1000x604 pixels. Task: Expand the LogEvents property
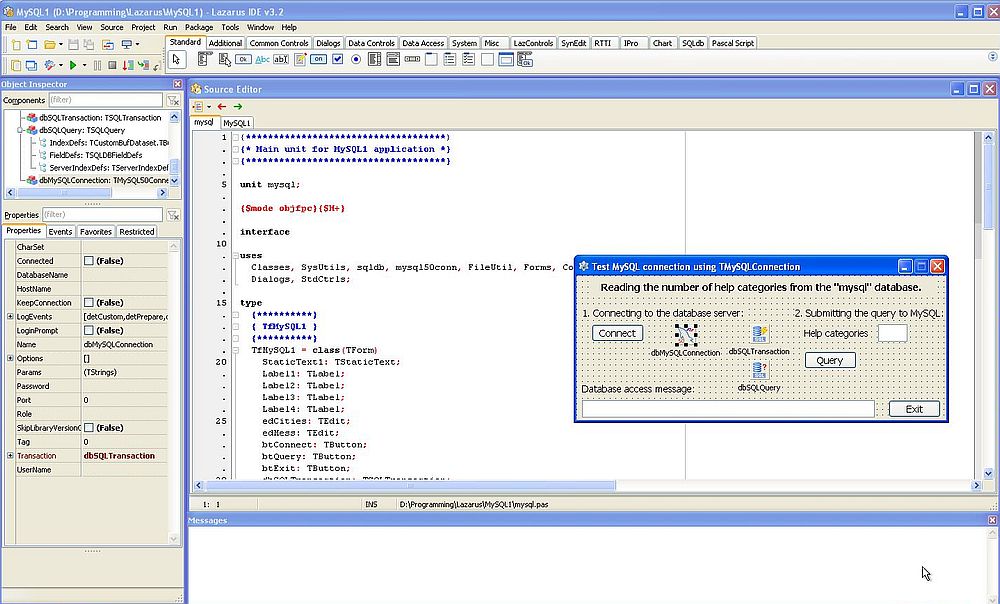point(10,316)
